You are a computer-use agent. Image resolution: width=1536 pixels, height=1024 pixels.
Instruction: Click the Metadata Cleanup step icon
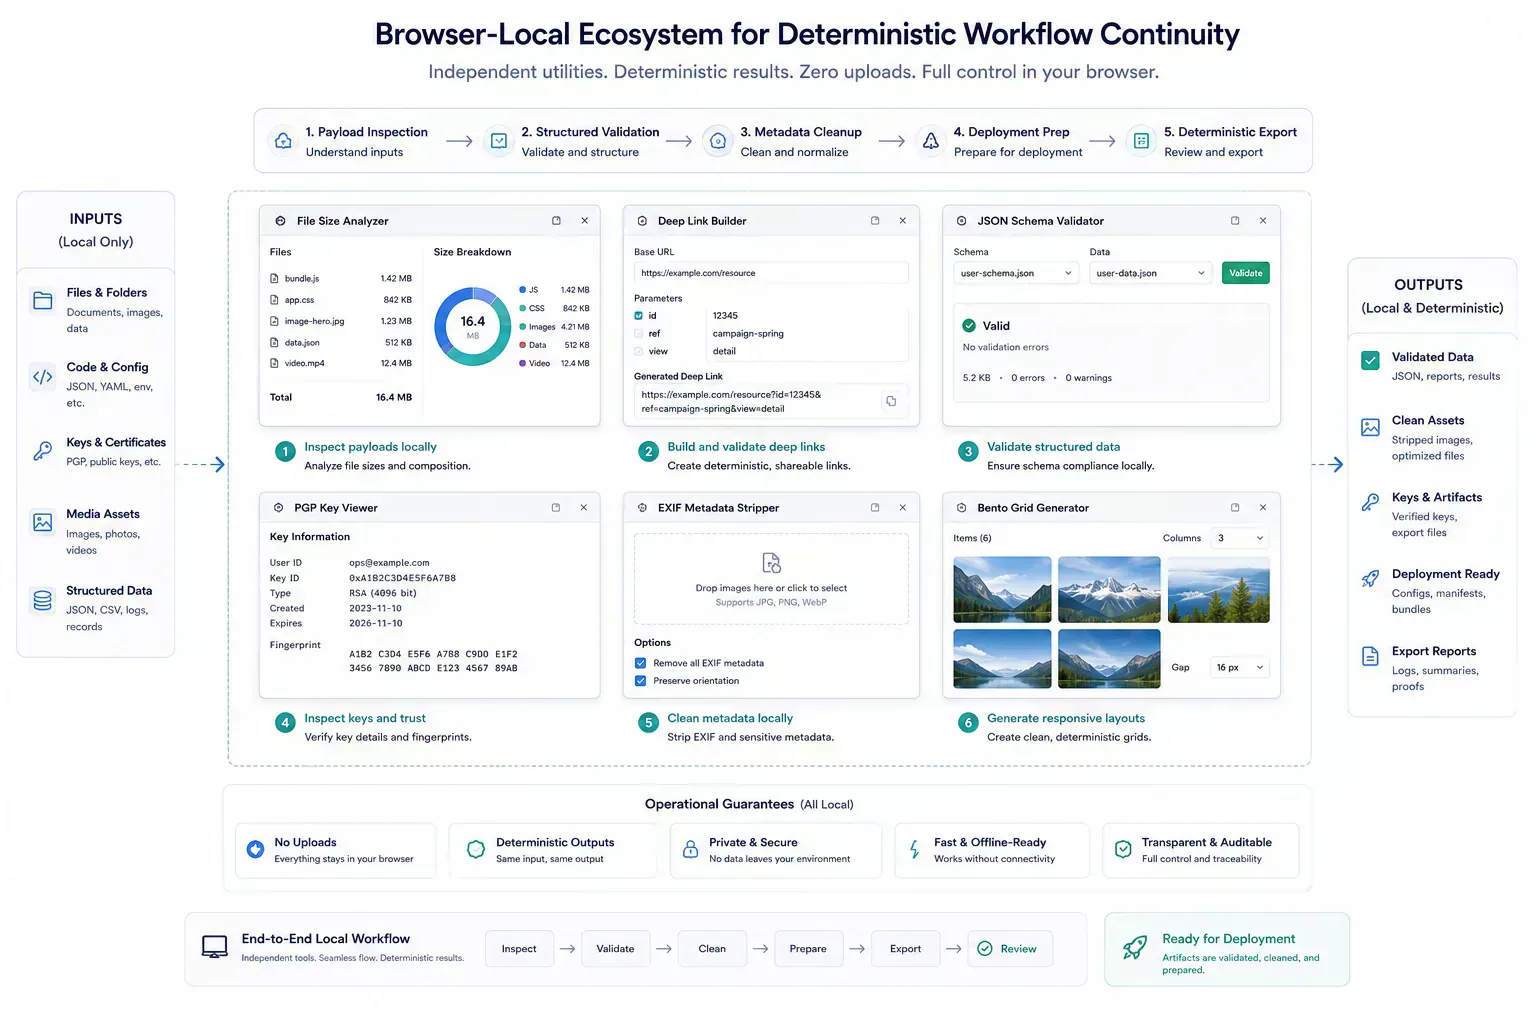pos(717,141)
